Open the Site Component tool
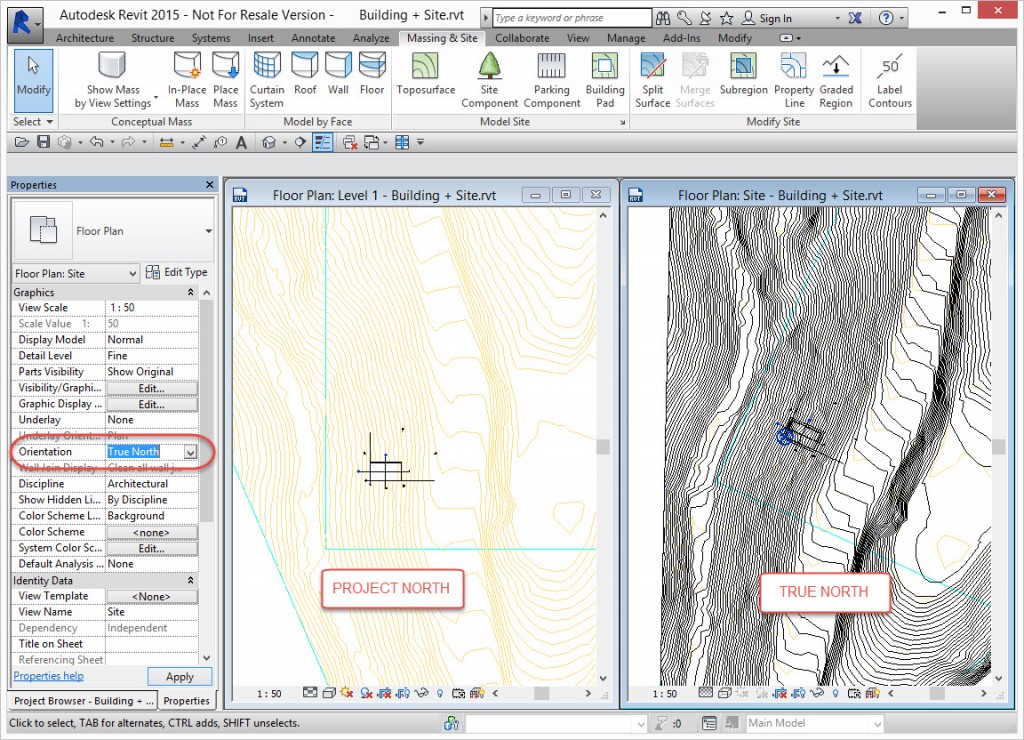The width and height of the screenshot is (1024, 740). (490, 80)
